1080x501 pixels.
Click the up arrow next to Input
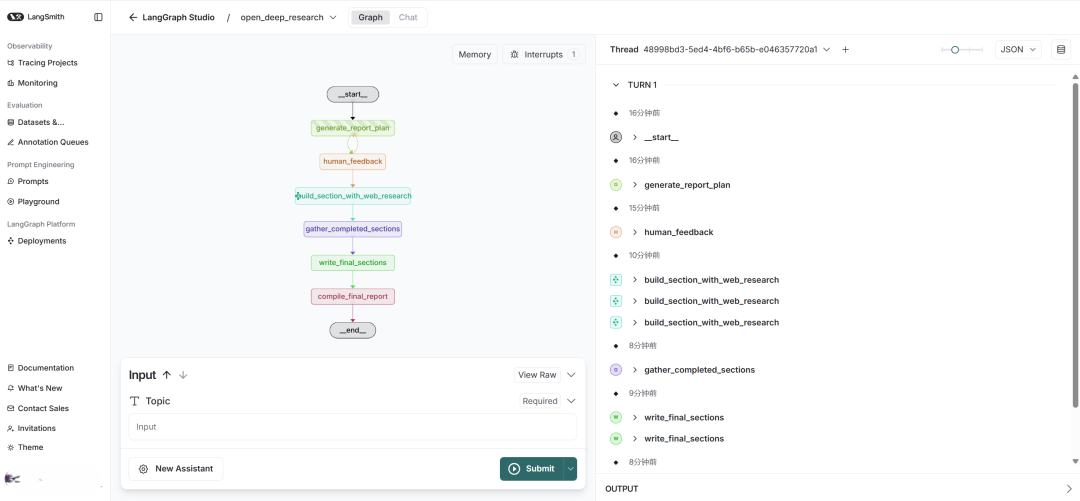(x=166, y=375)
